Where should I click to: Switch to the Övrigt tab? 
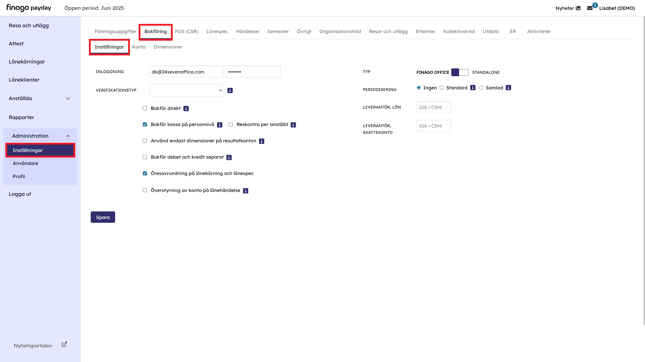304,31
